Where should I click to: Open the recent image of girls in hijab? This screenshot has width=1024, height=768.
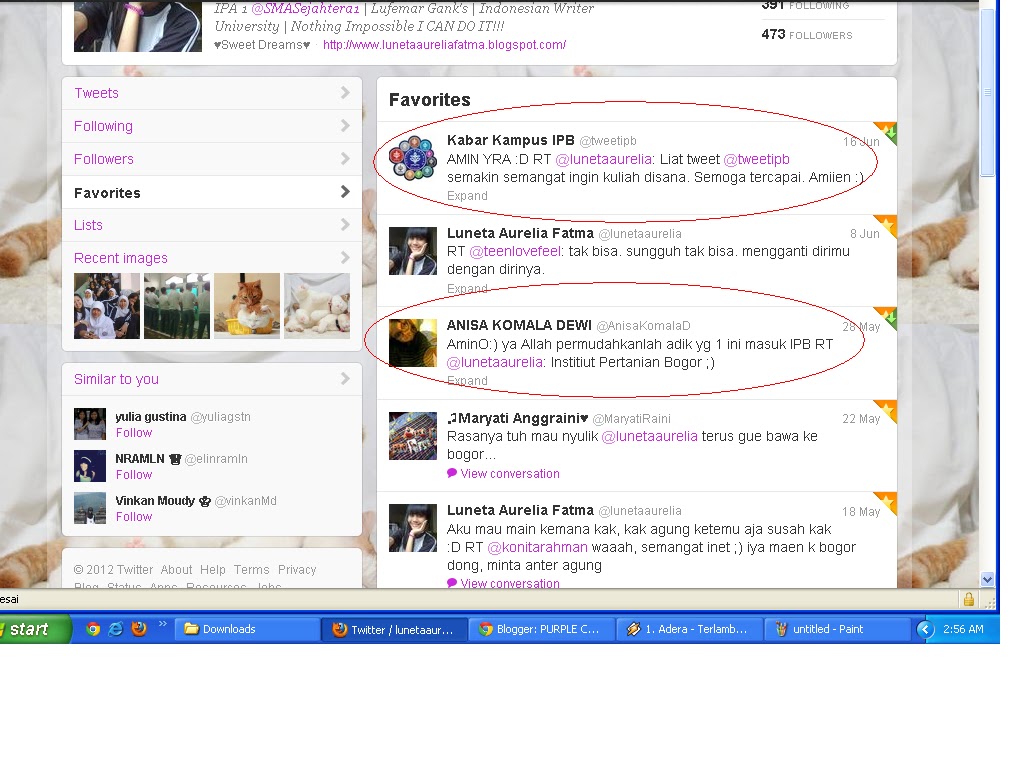106,306
